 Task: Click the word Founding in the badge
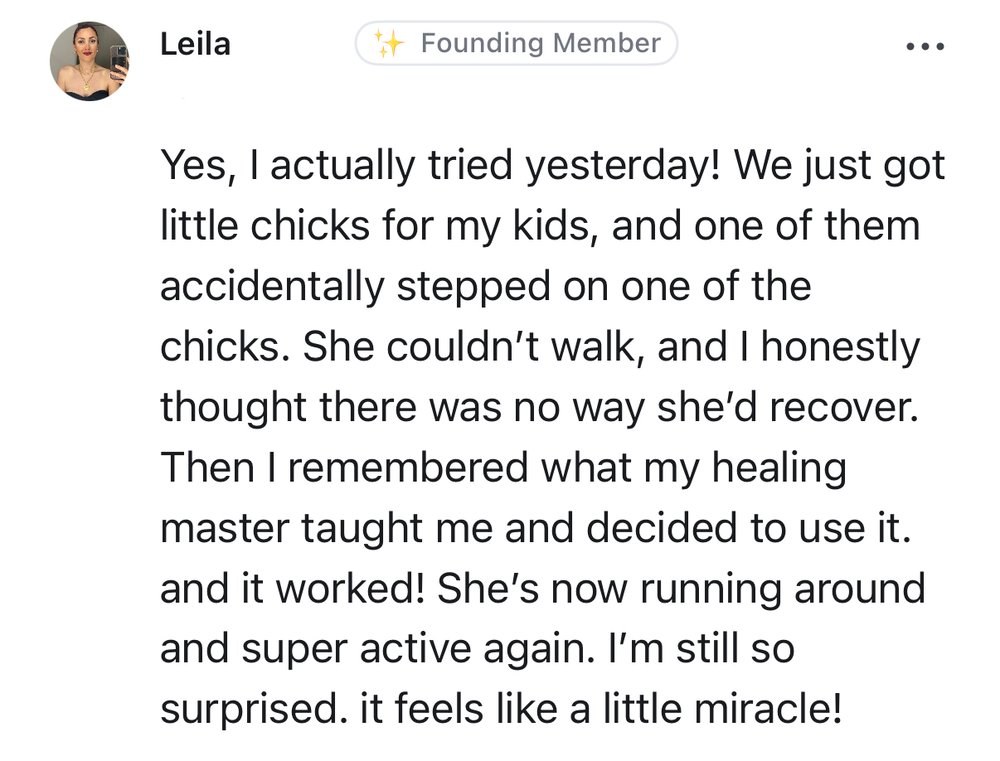(x=482, y=43)
